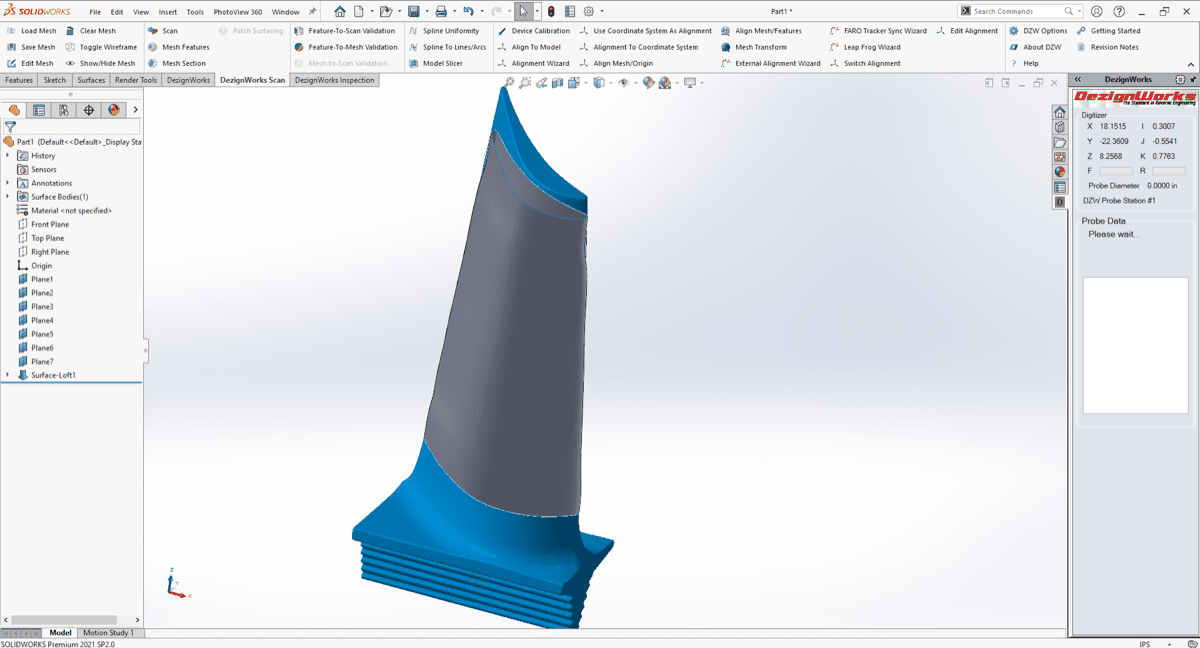Viewport: 1200px width, 648px height.
Task: Pin the SolidWorks menu bar
Action: tap(313, 12)
